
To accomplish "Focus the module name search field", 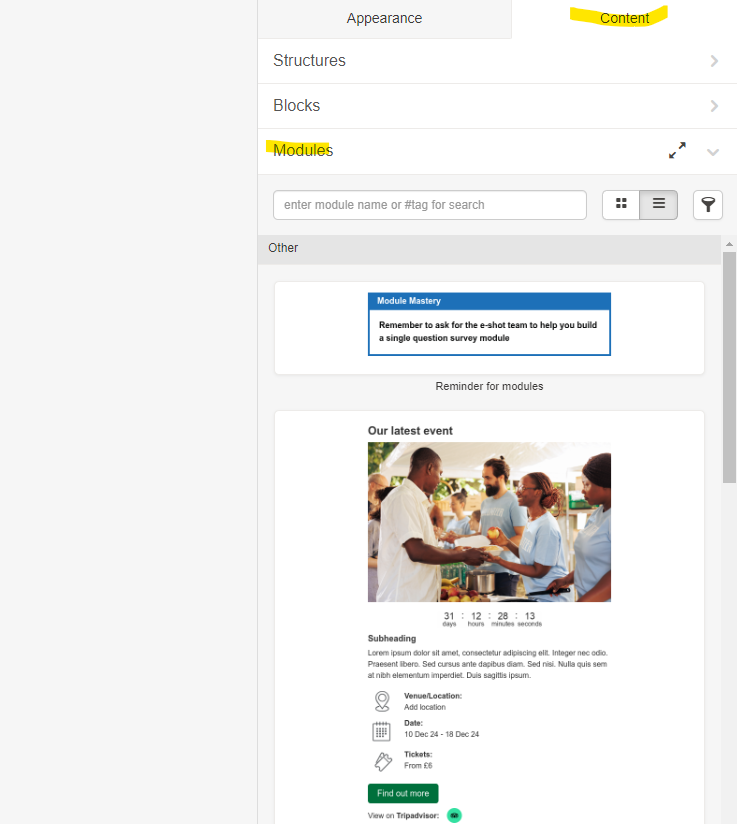I will 429,205.
